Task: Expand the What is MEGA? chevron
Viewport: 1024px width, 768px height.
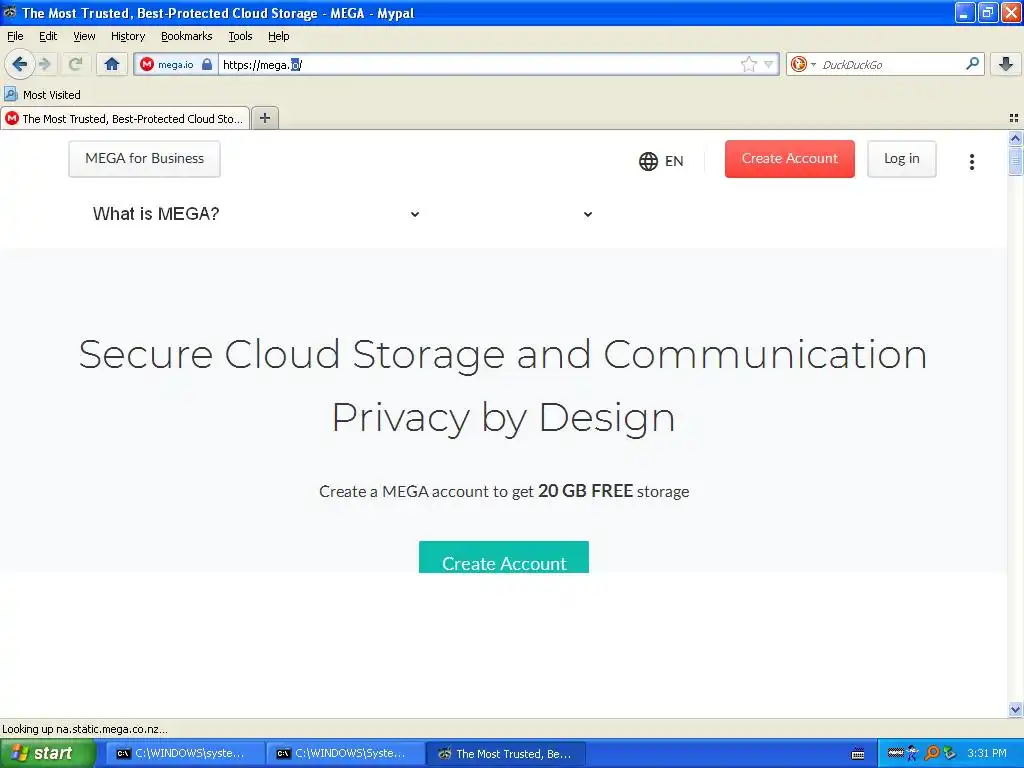Action: pyautogui.click(x=415, y=214)
